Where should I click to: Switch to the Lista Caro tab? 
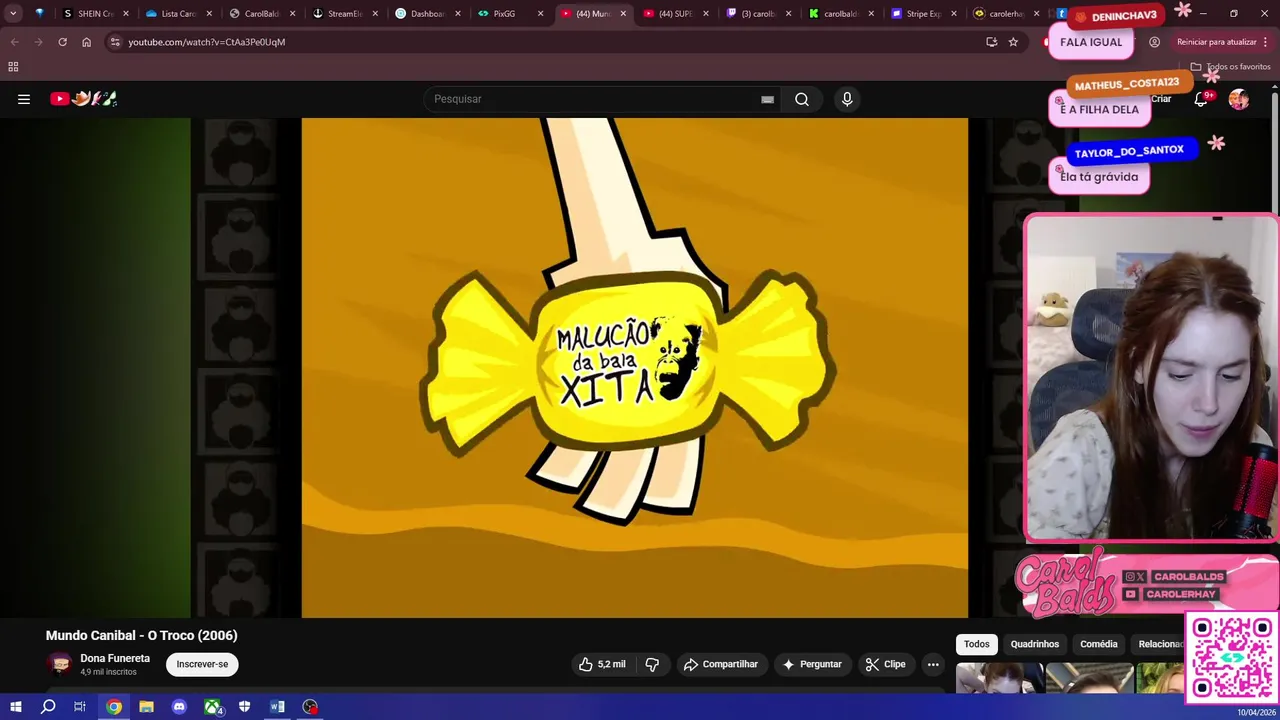tap(178, 14)
